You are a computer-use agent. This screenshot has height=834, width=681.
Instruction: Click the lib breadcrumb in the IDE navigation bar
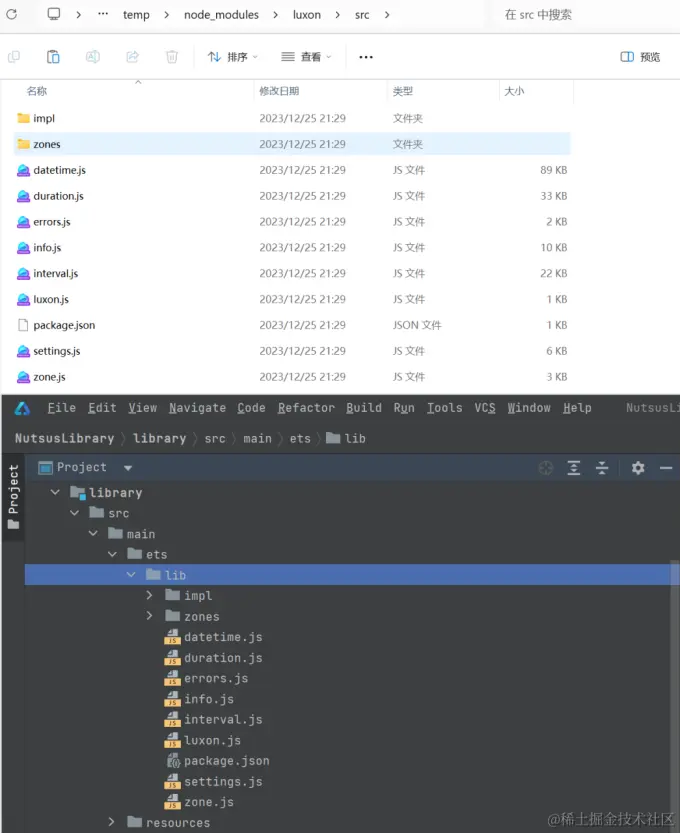(346, 438)
